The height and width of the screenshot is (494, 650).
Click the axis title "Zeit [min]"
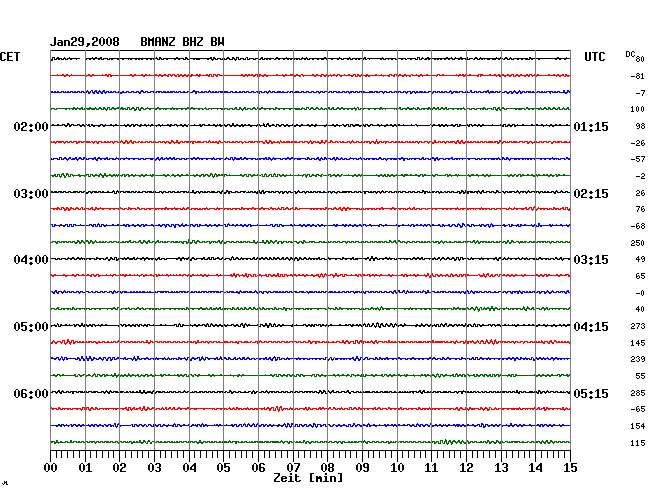308,478
